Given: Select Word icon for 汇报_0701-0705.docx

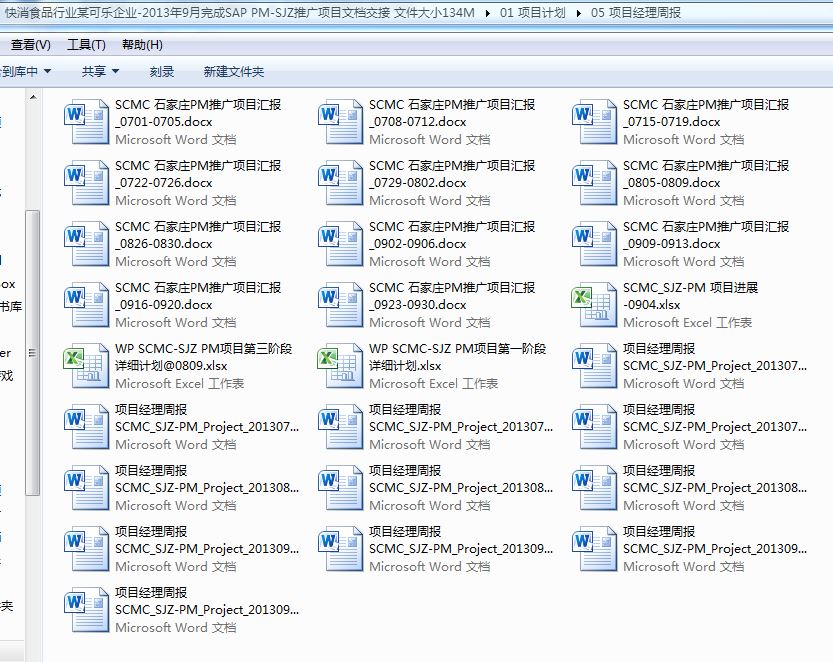Looking at the screenshot, I should [86, 122].
